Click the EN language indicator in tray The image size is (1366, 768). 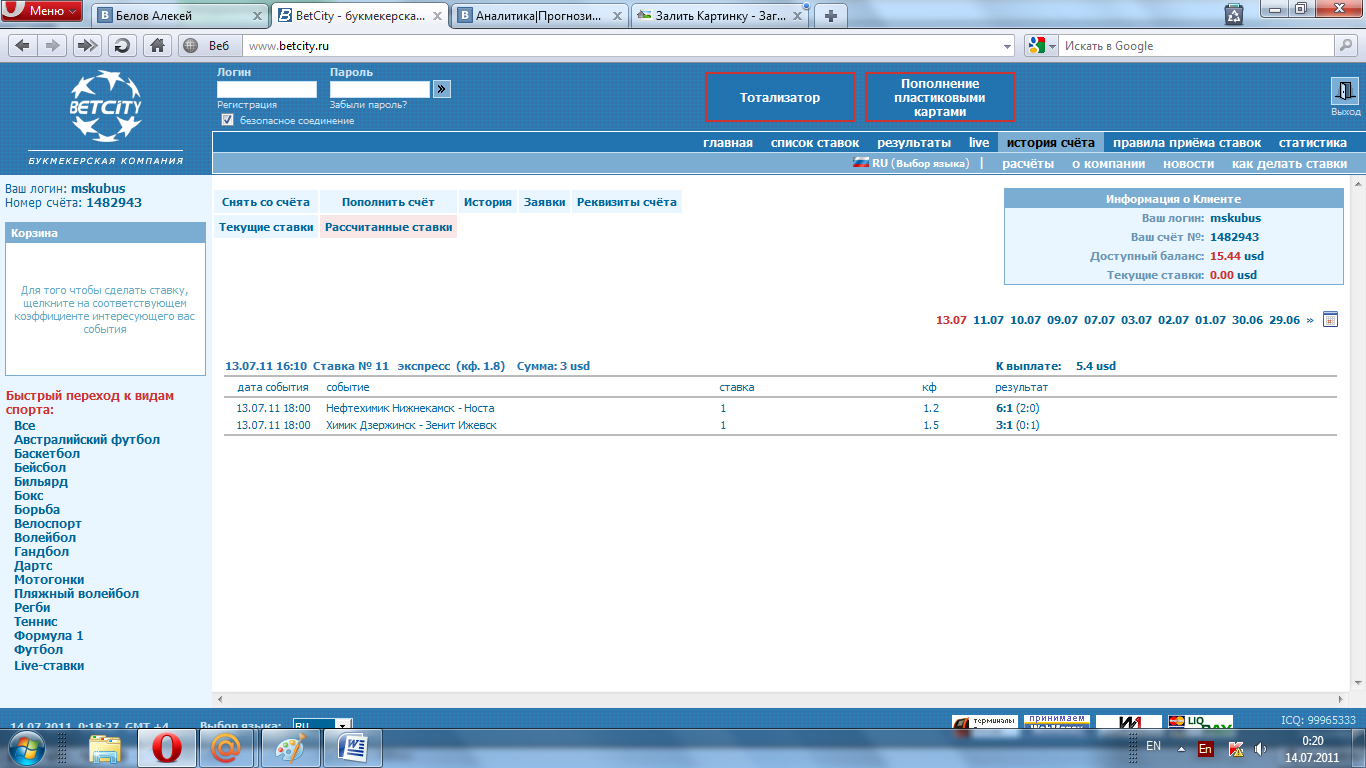[1153, 746]
